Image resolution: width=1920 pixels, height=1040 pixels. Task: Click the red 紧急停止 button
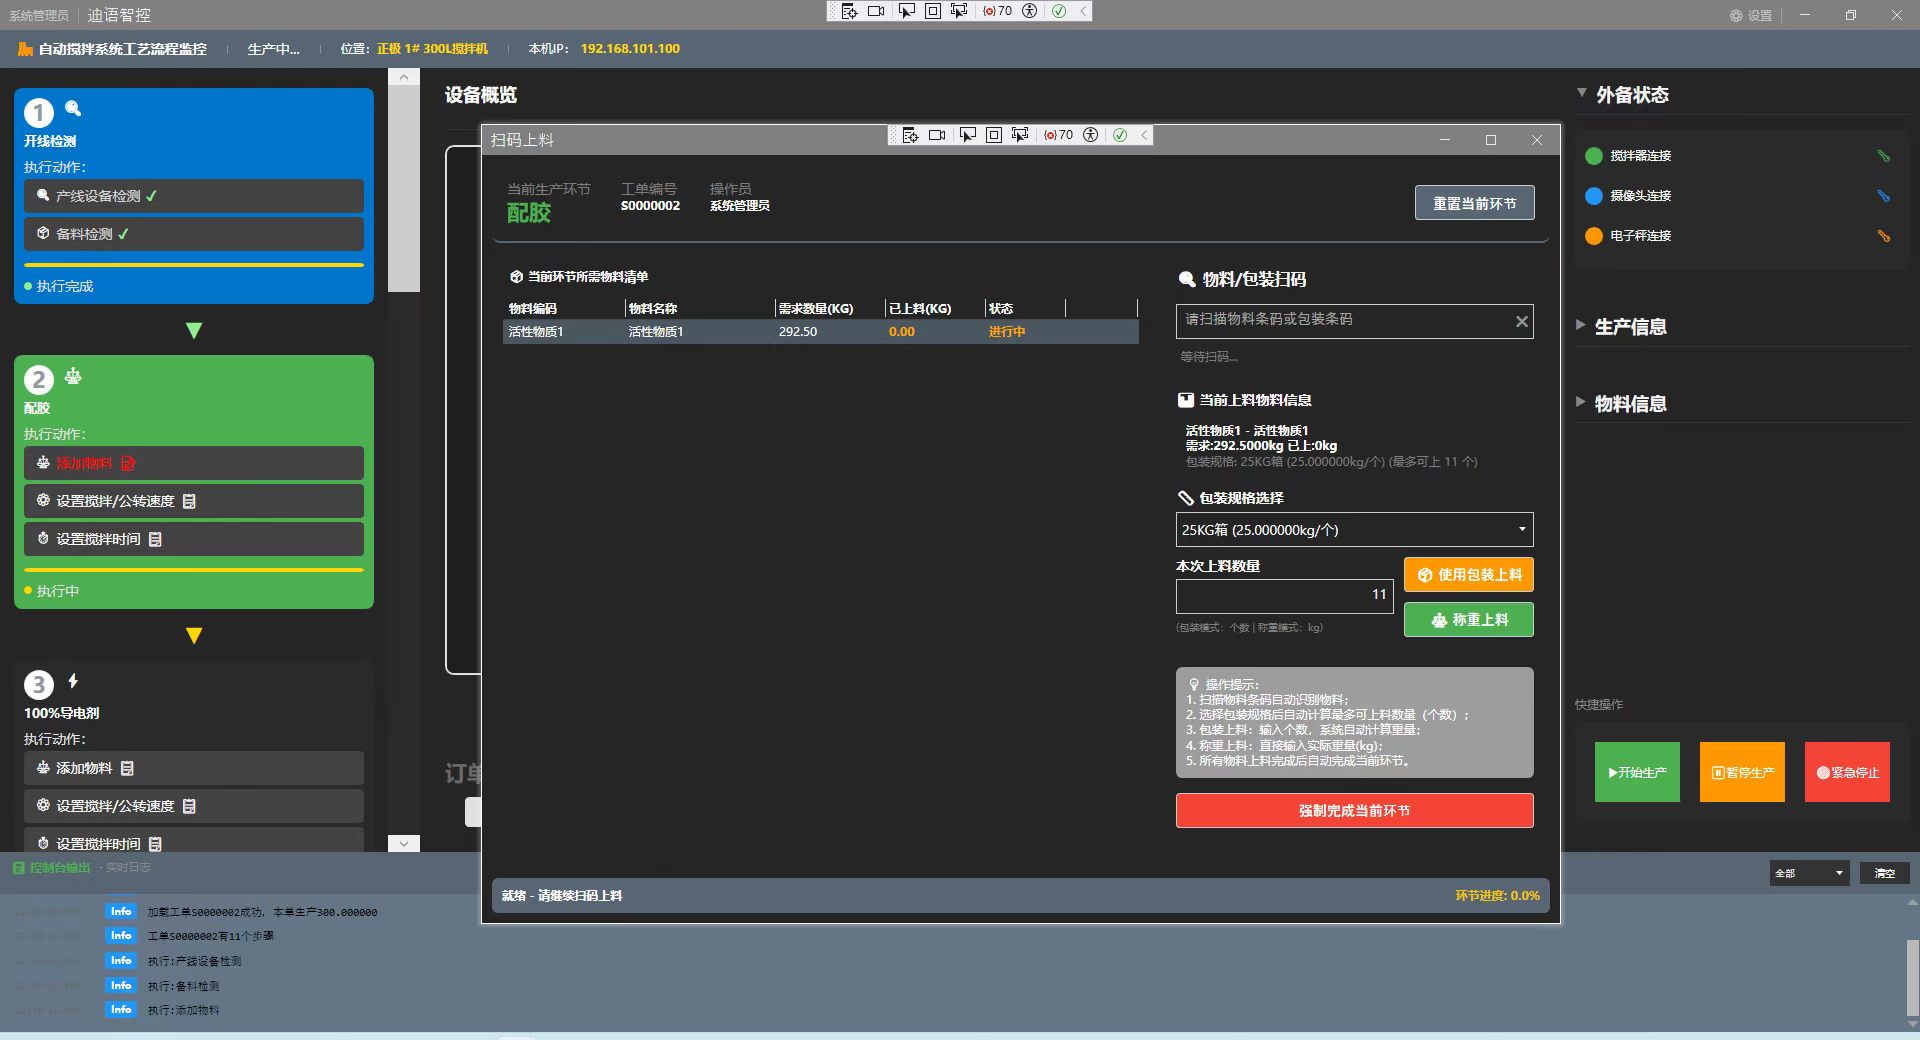tap(1847, 772)
